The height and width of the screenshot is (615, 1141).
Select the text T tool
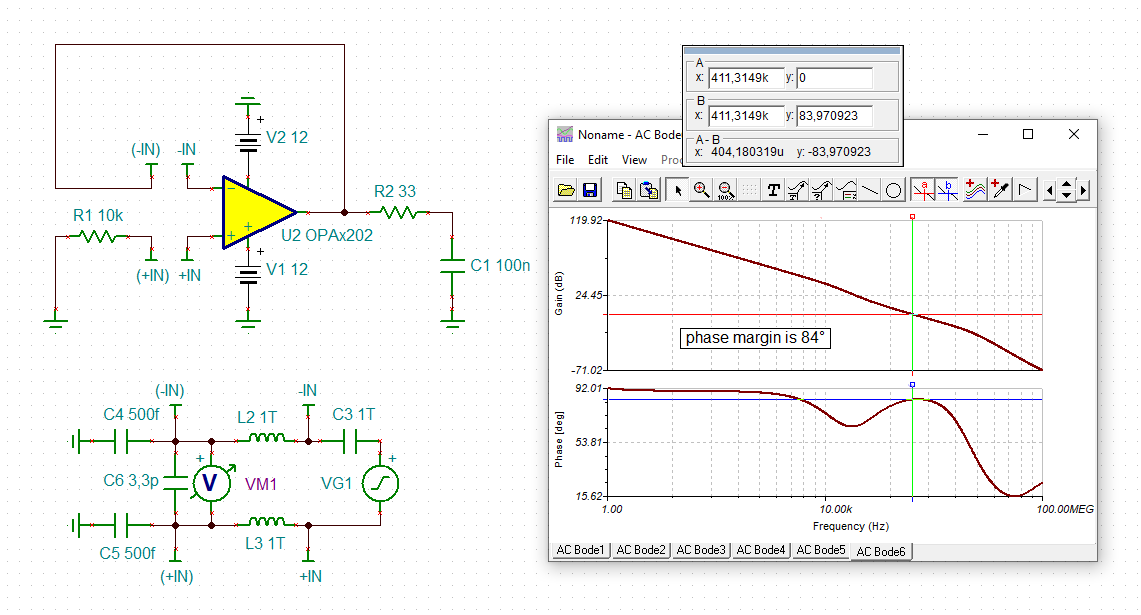774,191
